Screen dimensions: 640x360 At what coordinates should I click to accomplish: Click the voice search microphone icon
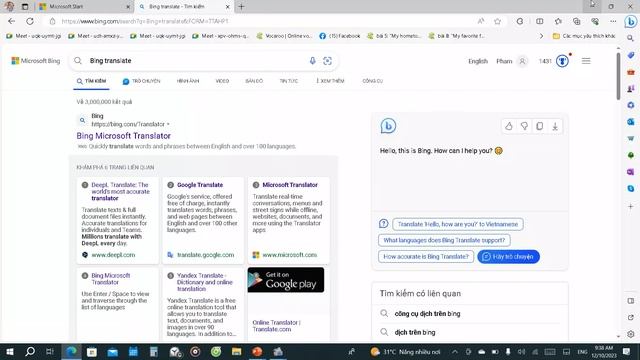312,61
